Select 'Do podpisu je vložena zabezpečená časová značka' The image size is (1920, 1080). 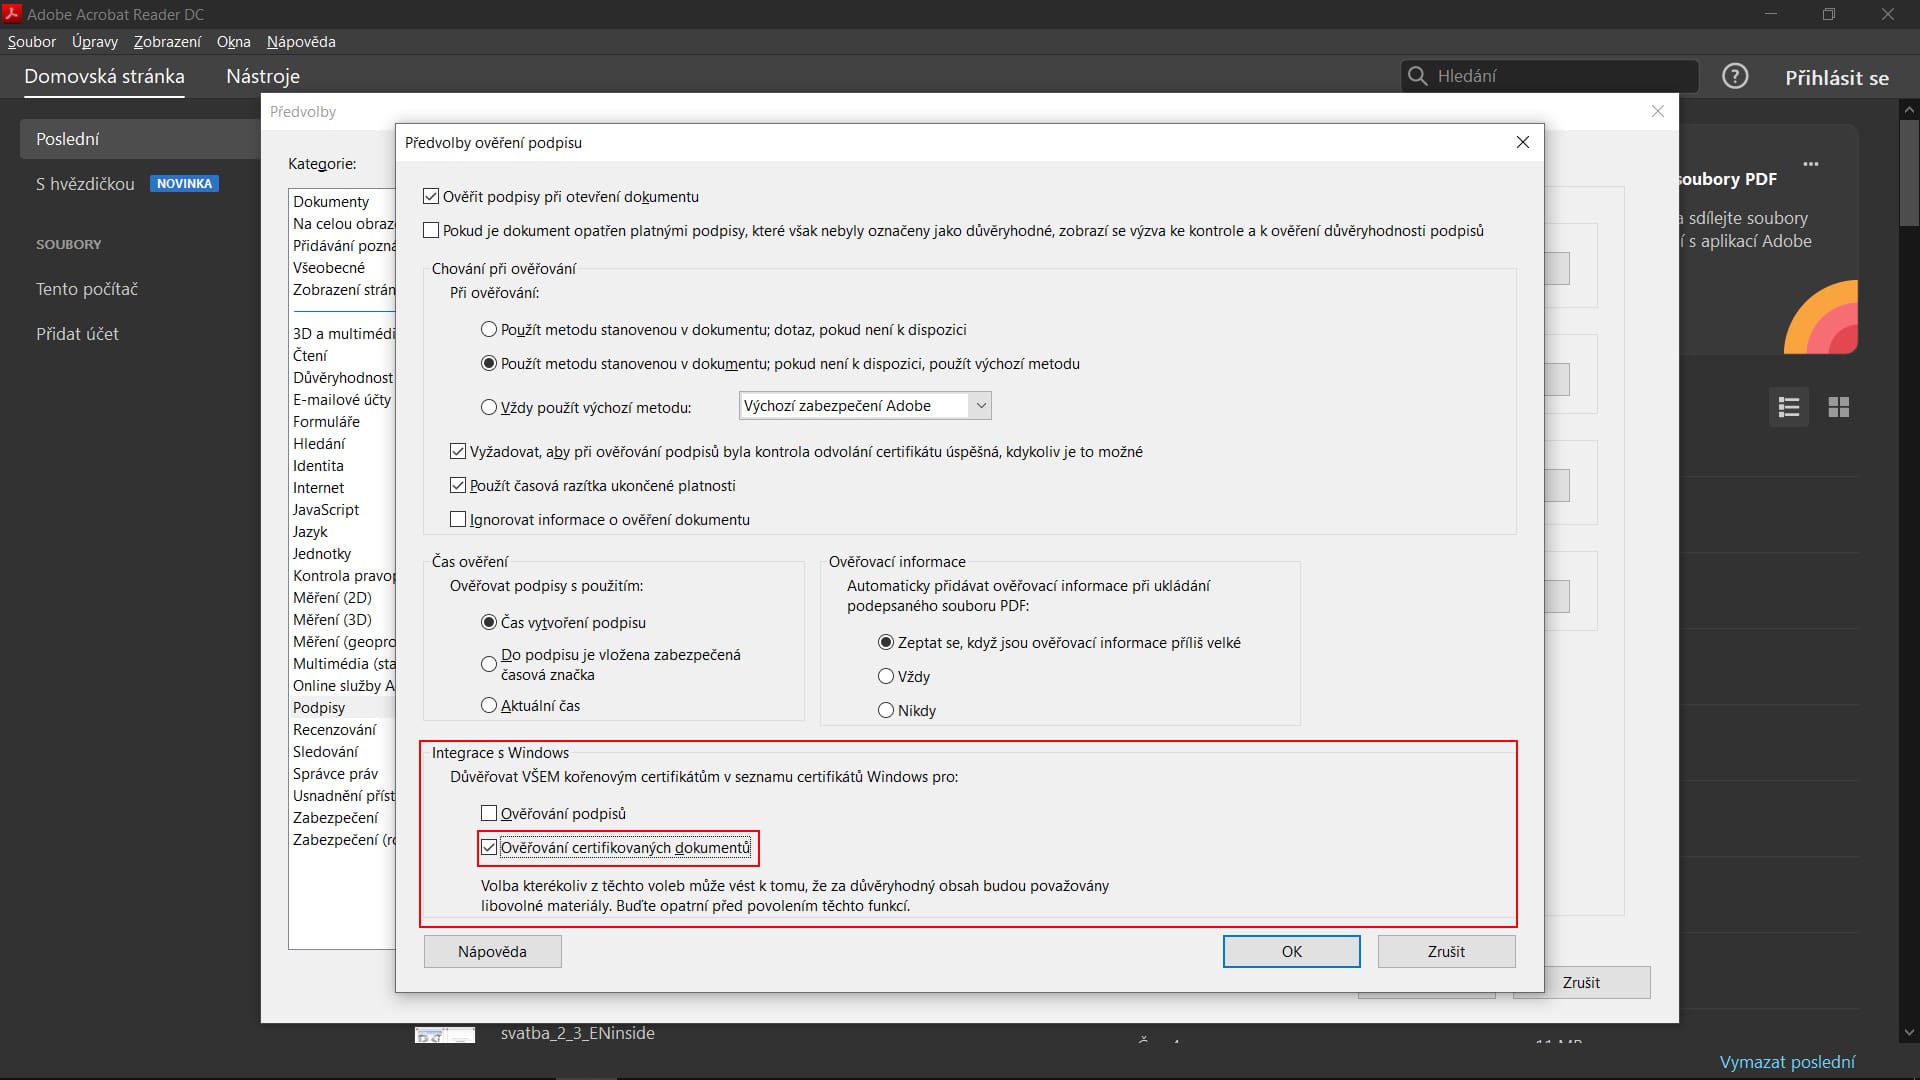click(x=489, y=664)
